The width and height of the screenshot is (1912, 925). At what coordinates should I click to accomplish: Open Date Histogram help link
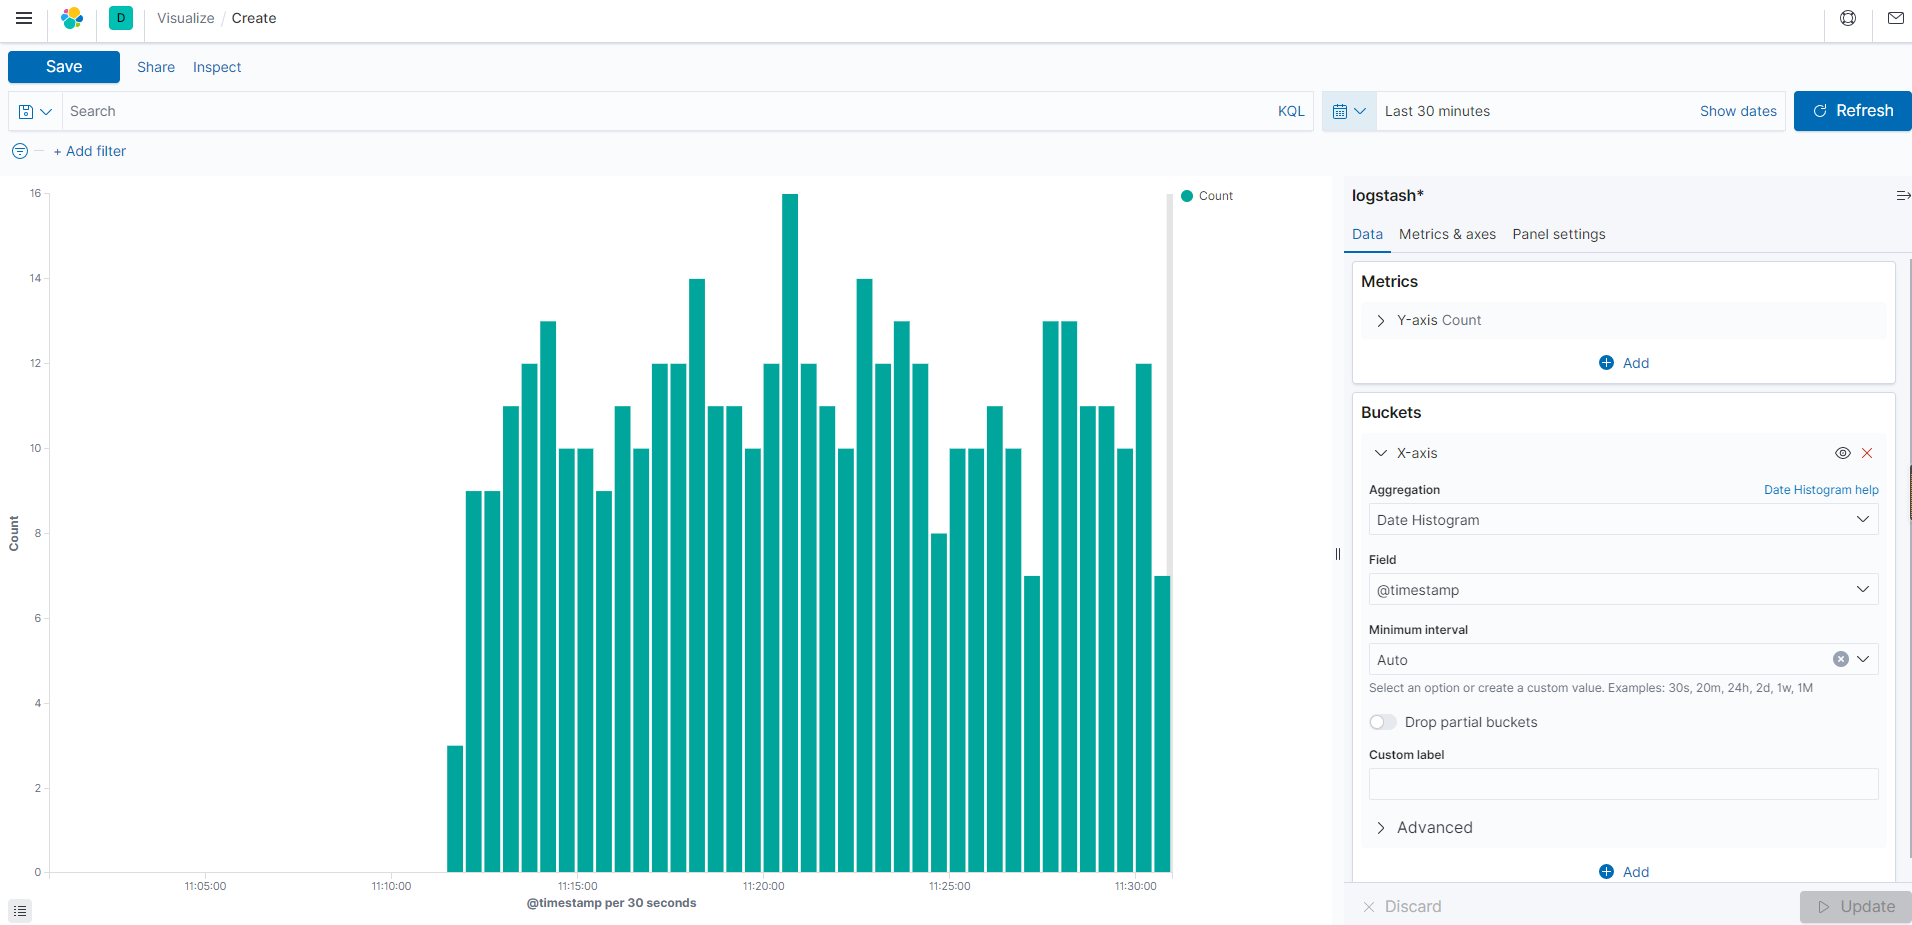click(x=1820, y=490)
